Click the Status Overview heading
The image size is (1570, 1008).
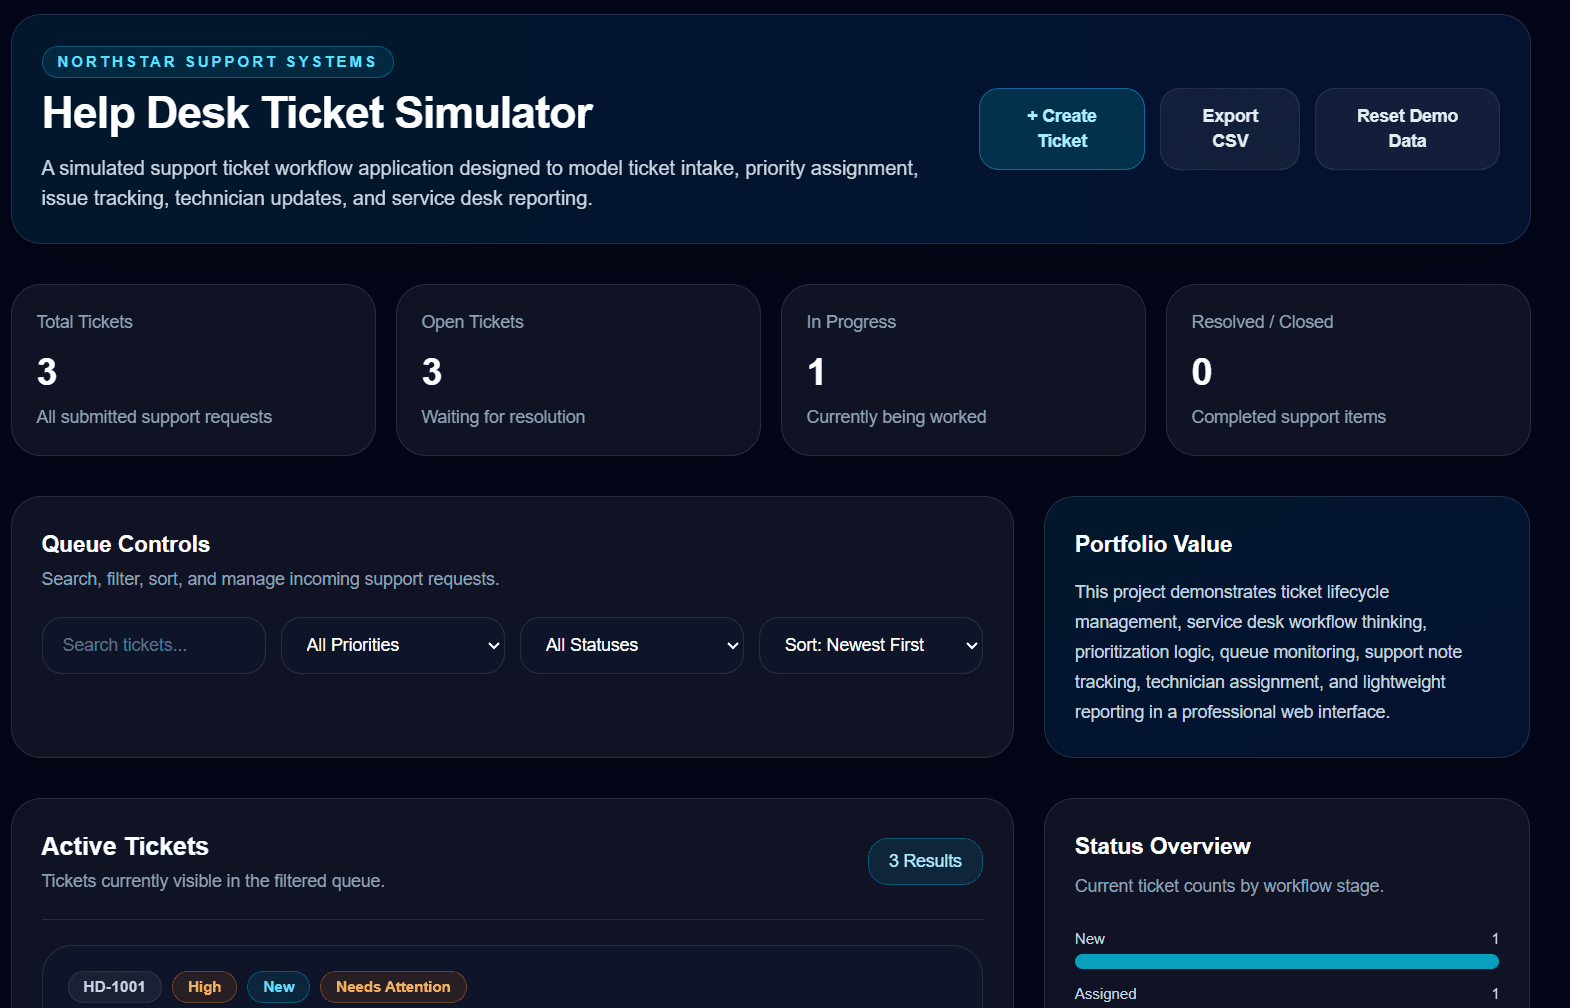coord(1162,846)
